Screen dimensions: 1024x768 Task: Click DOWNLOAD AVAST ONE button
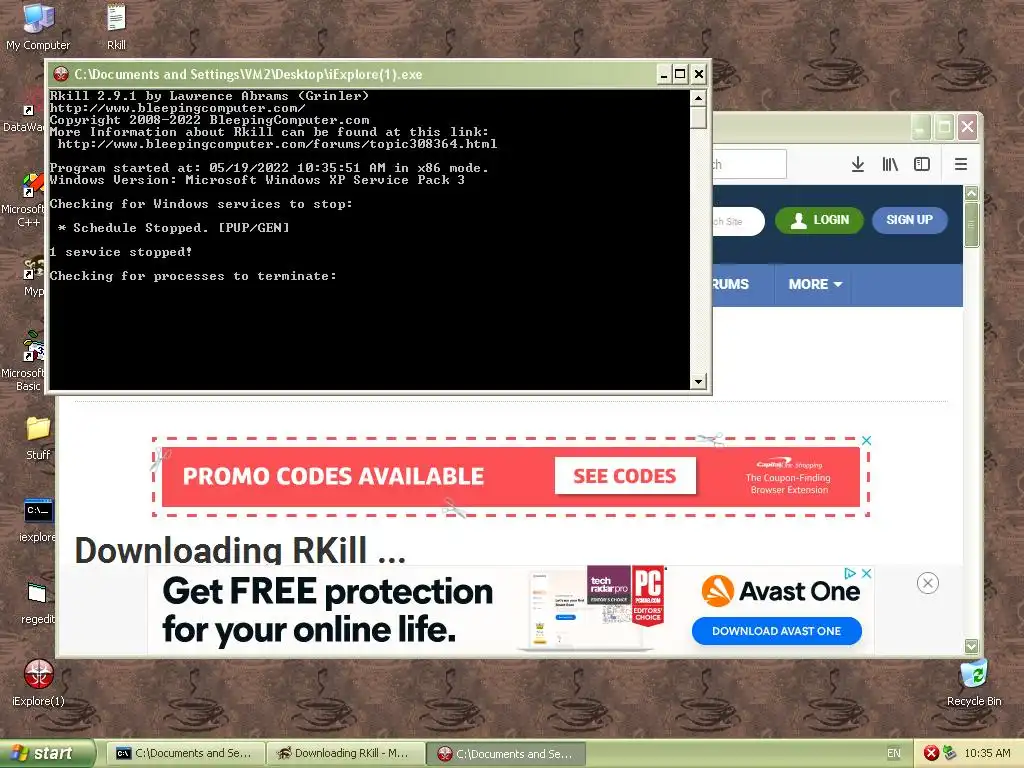click(776, 631)
